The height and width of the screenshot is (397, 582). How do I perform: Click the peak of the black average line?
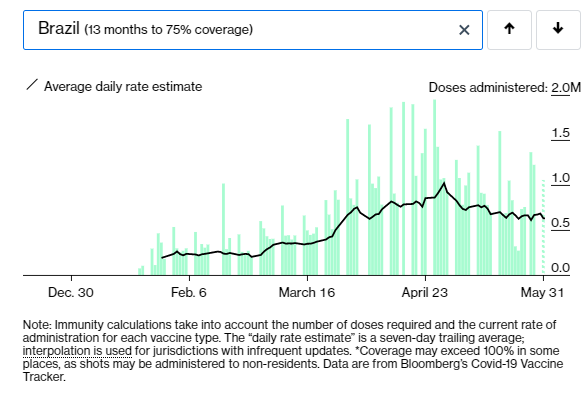(x=444, y=183)
